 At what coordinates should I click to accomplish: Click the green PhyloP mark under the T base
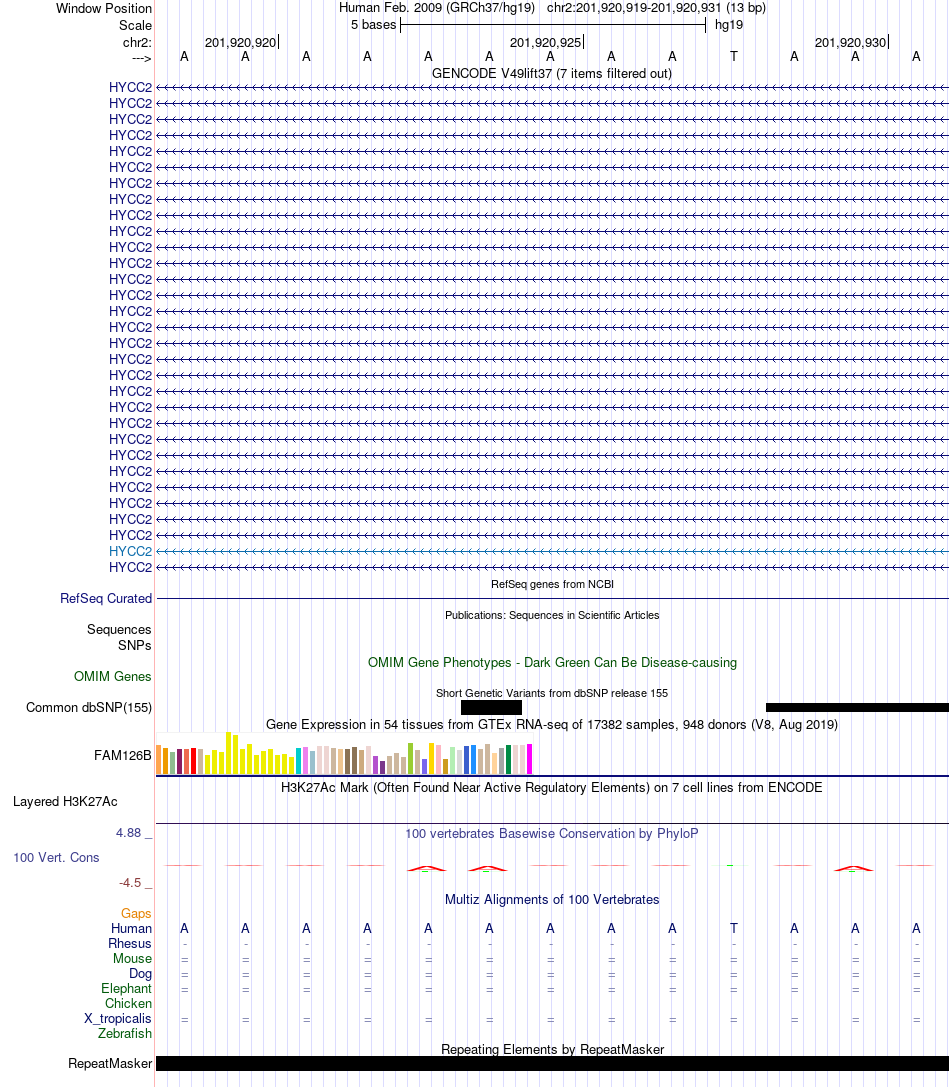click(x=730, y=865)
